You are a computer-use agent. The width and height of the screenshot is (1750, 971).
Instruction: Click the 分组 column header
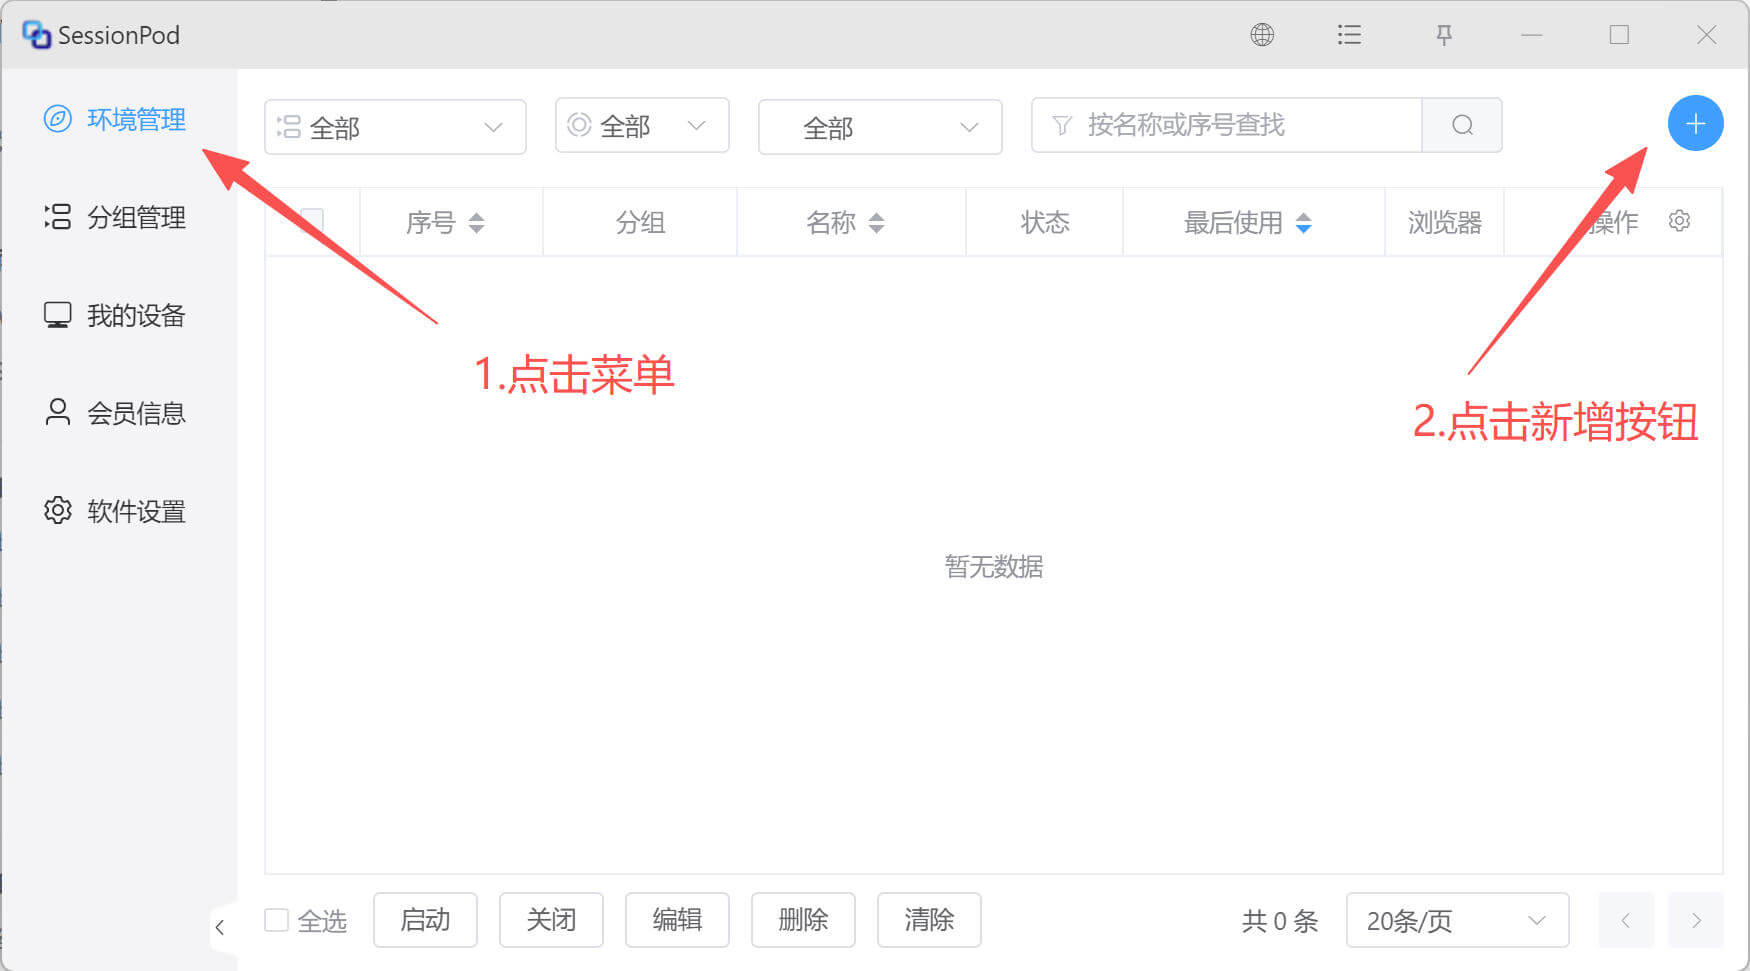coord(640,222)
